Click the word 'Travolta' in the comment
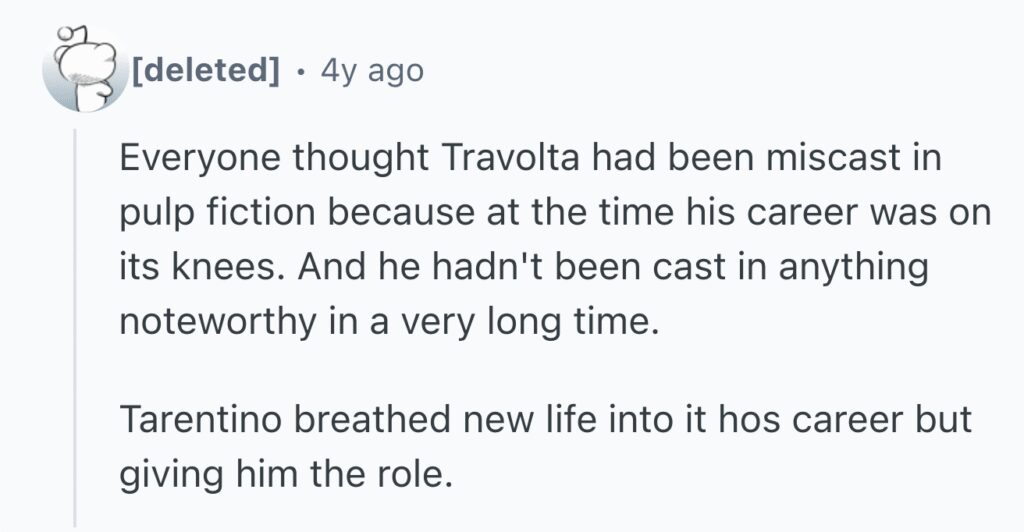1024x532 pixels. coord(510,158)
